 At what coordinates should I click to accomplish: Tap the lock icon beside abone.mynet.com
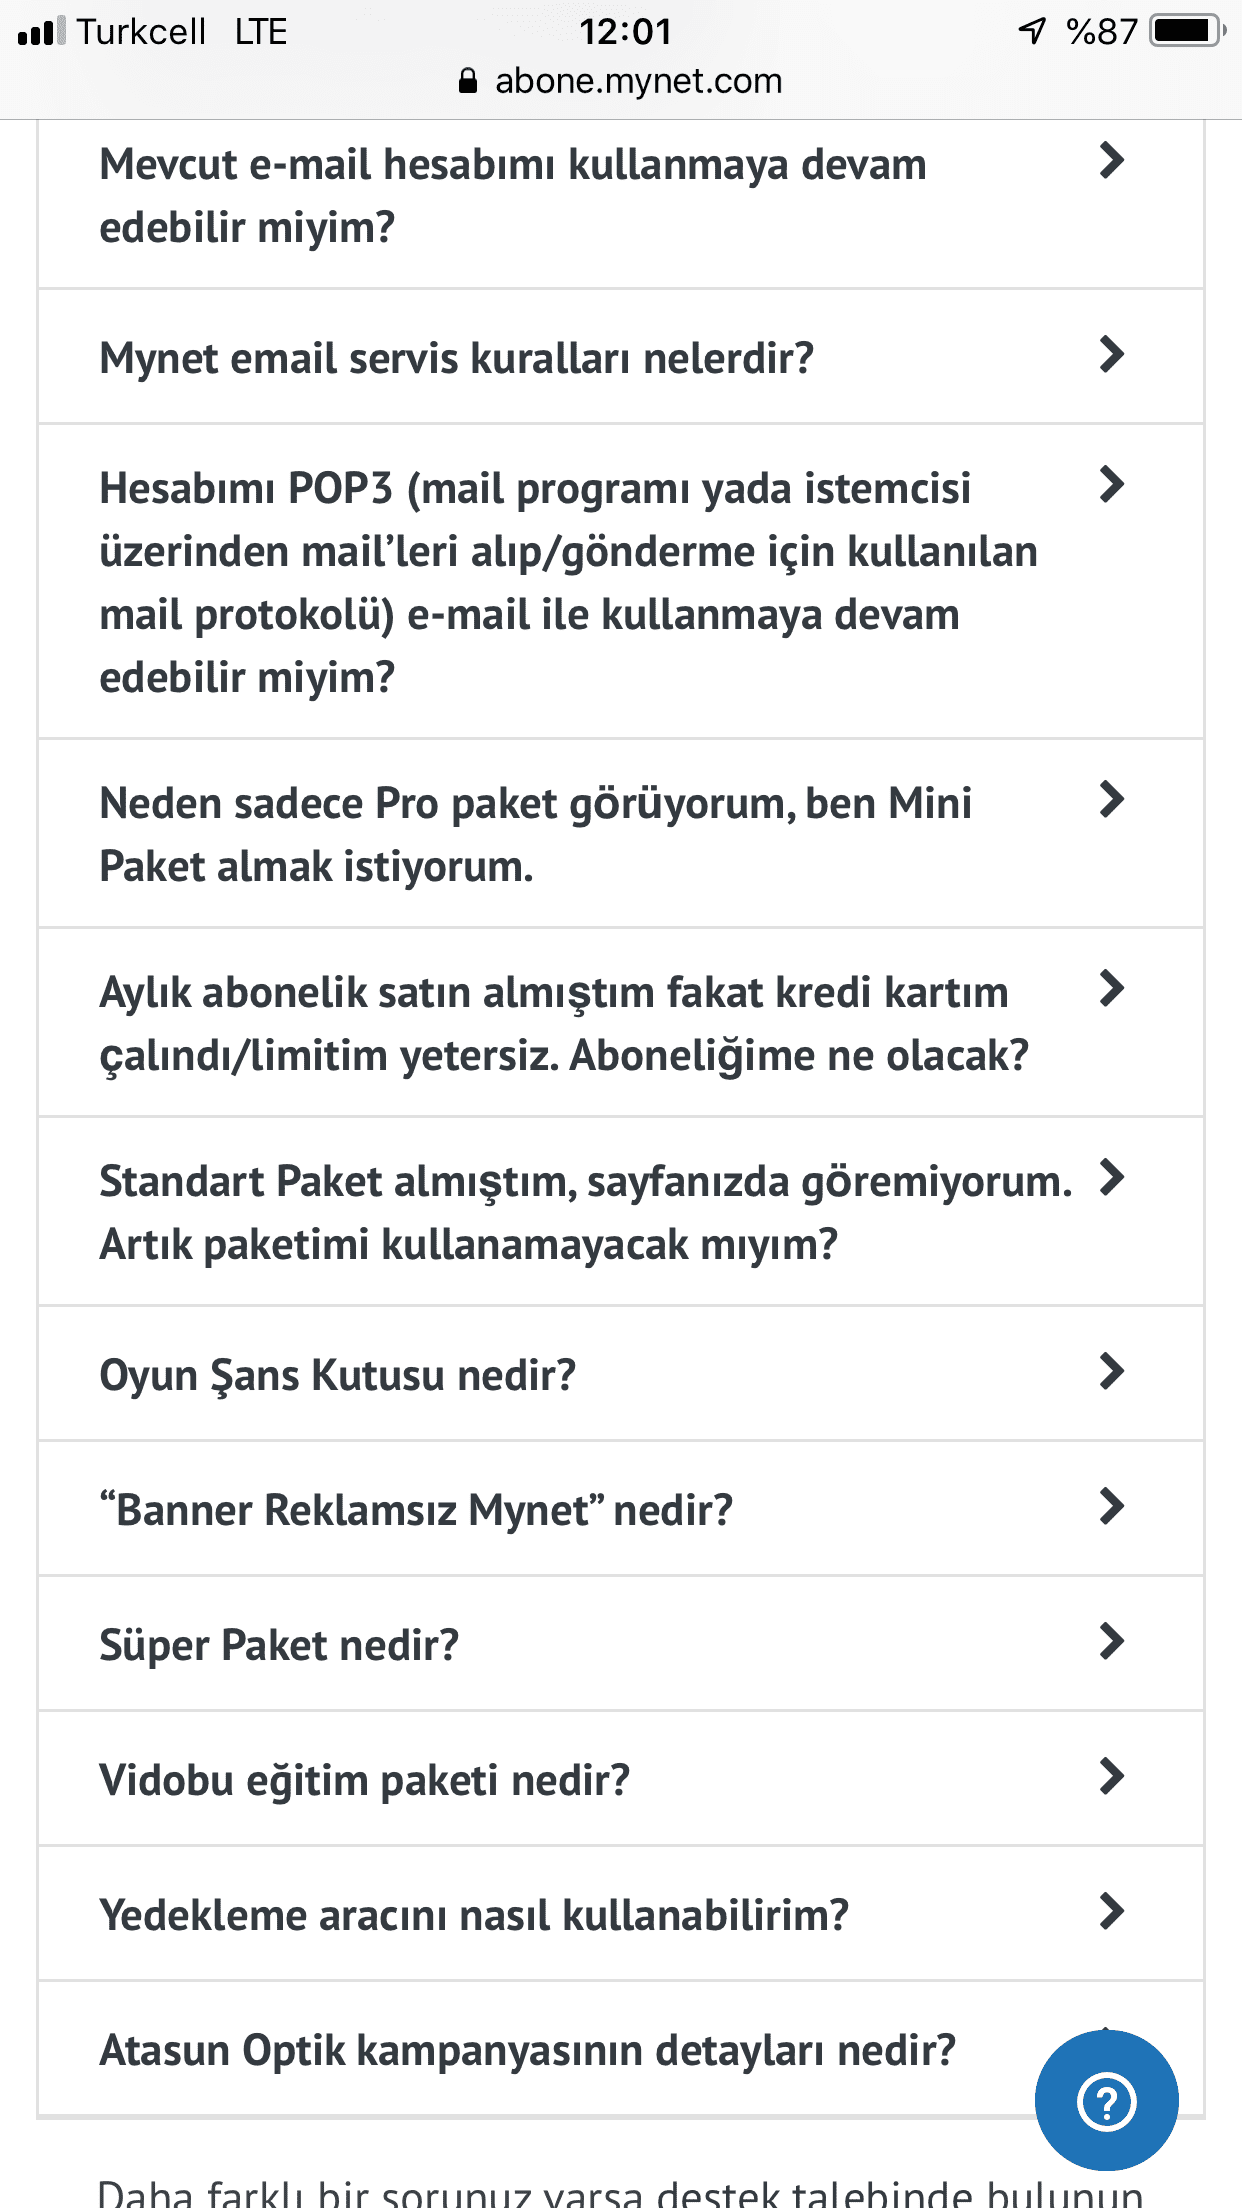pyautogui.click(x=467, y=81)
